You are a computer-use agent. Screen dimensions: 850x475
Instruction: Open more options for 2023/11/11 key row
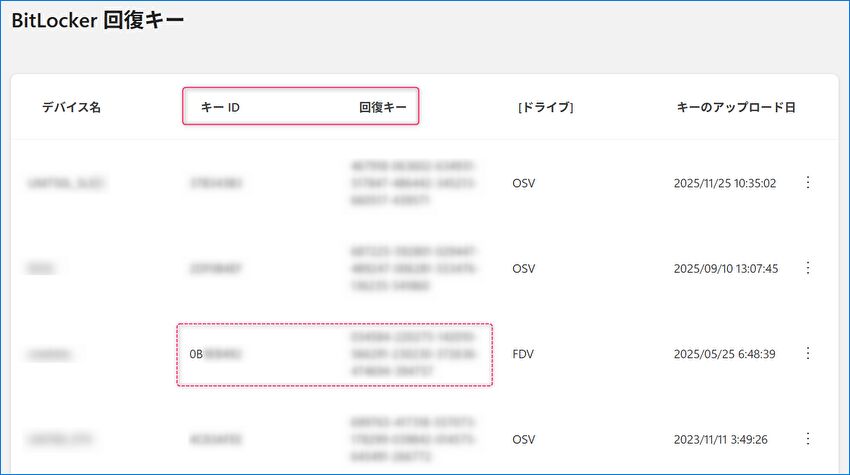(808, 438)
